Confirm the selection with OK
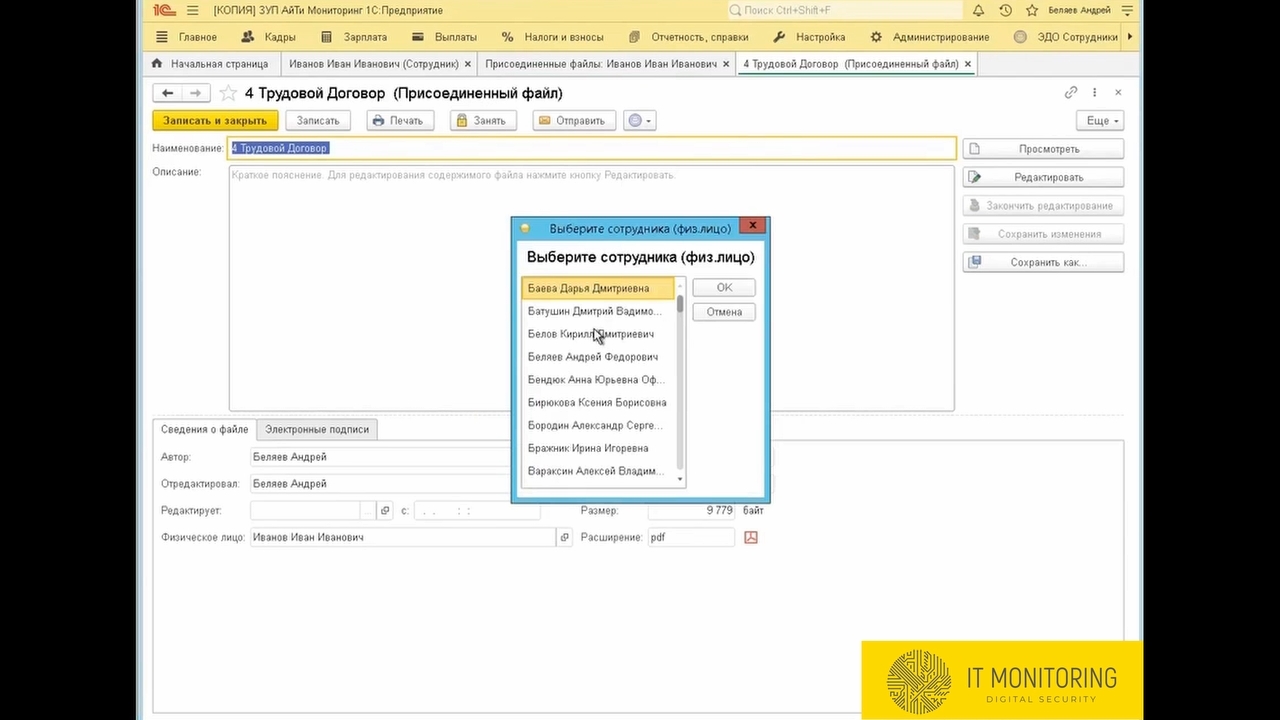This screenshot has height=720, width=1280. (724, 288)
